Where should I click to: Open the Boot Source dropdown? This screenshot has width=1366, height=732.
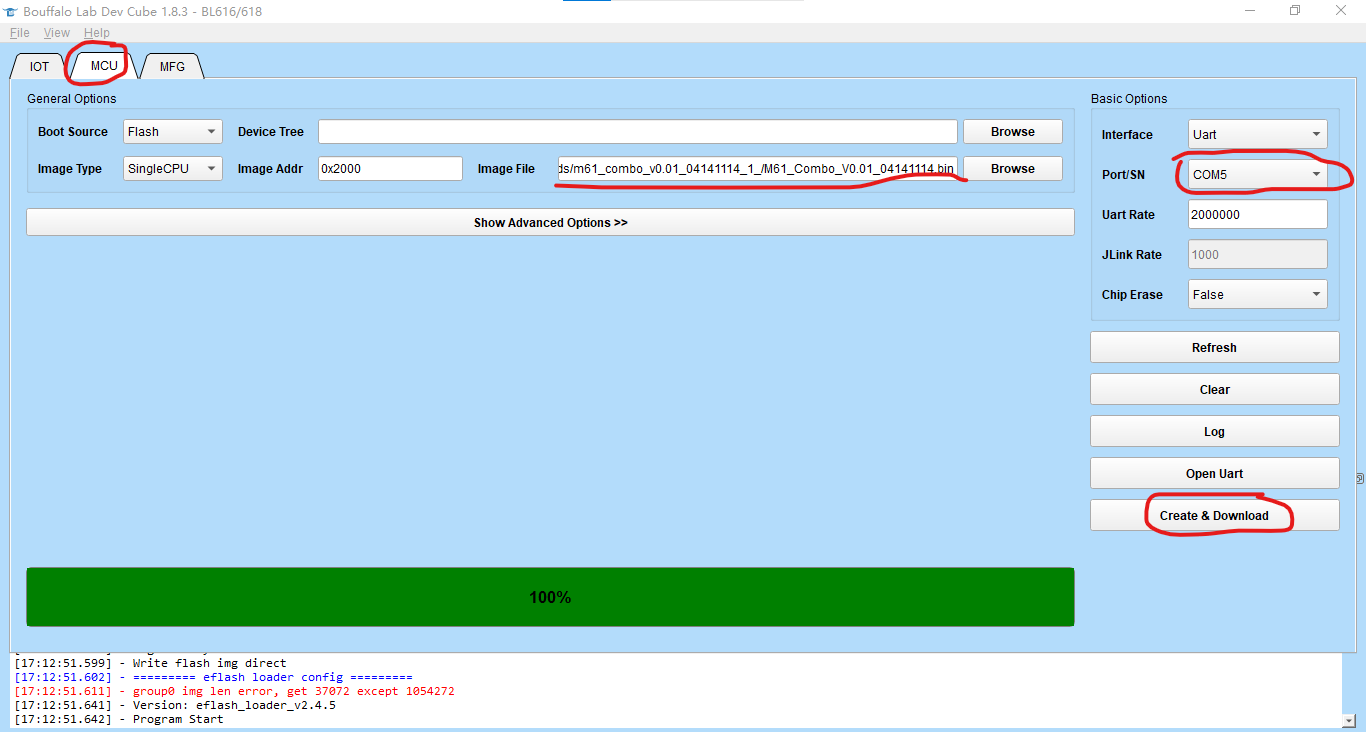click(x=173, y=132)
